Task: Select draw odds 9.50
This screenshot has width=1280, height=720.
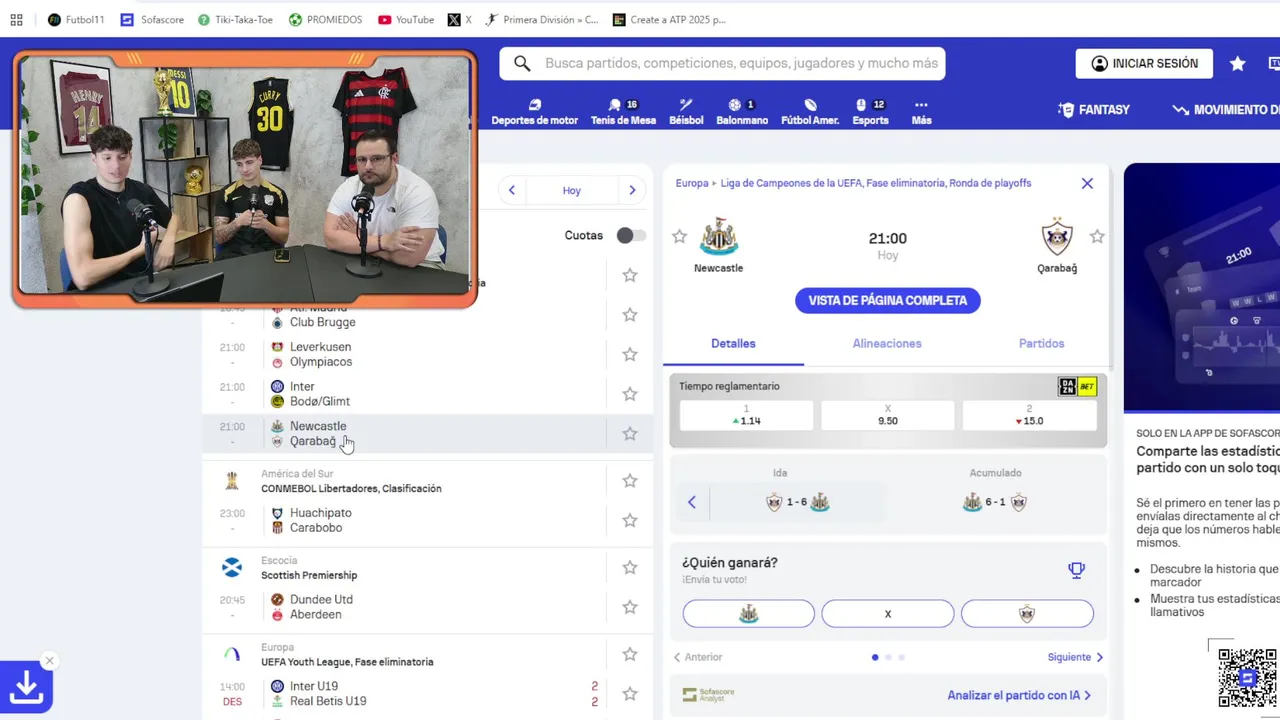Action: coord(888,415)
